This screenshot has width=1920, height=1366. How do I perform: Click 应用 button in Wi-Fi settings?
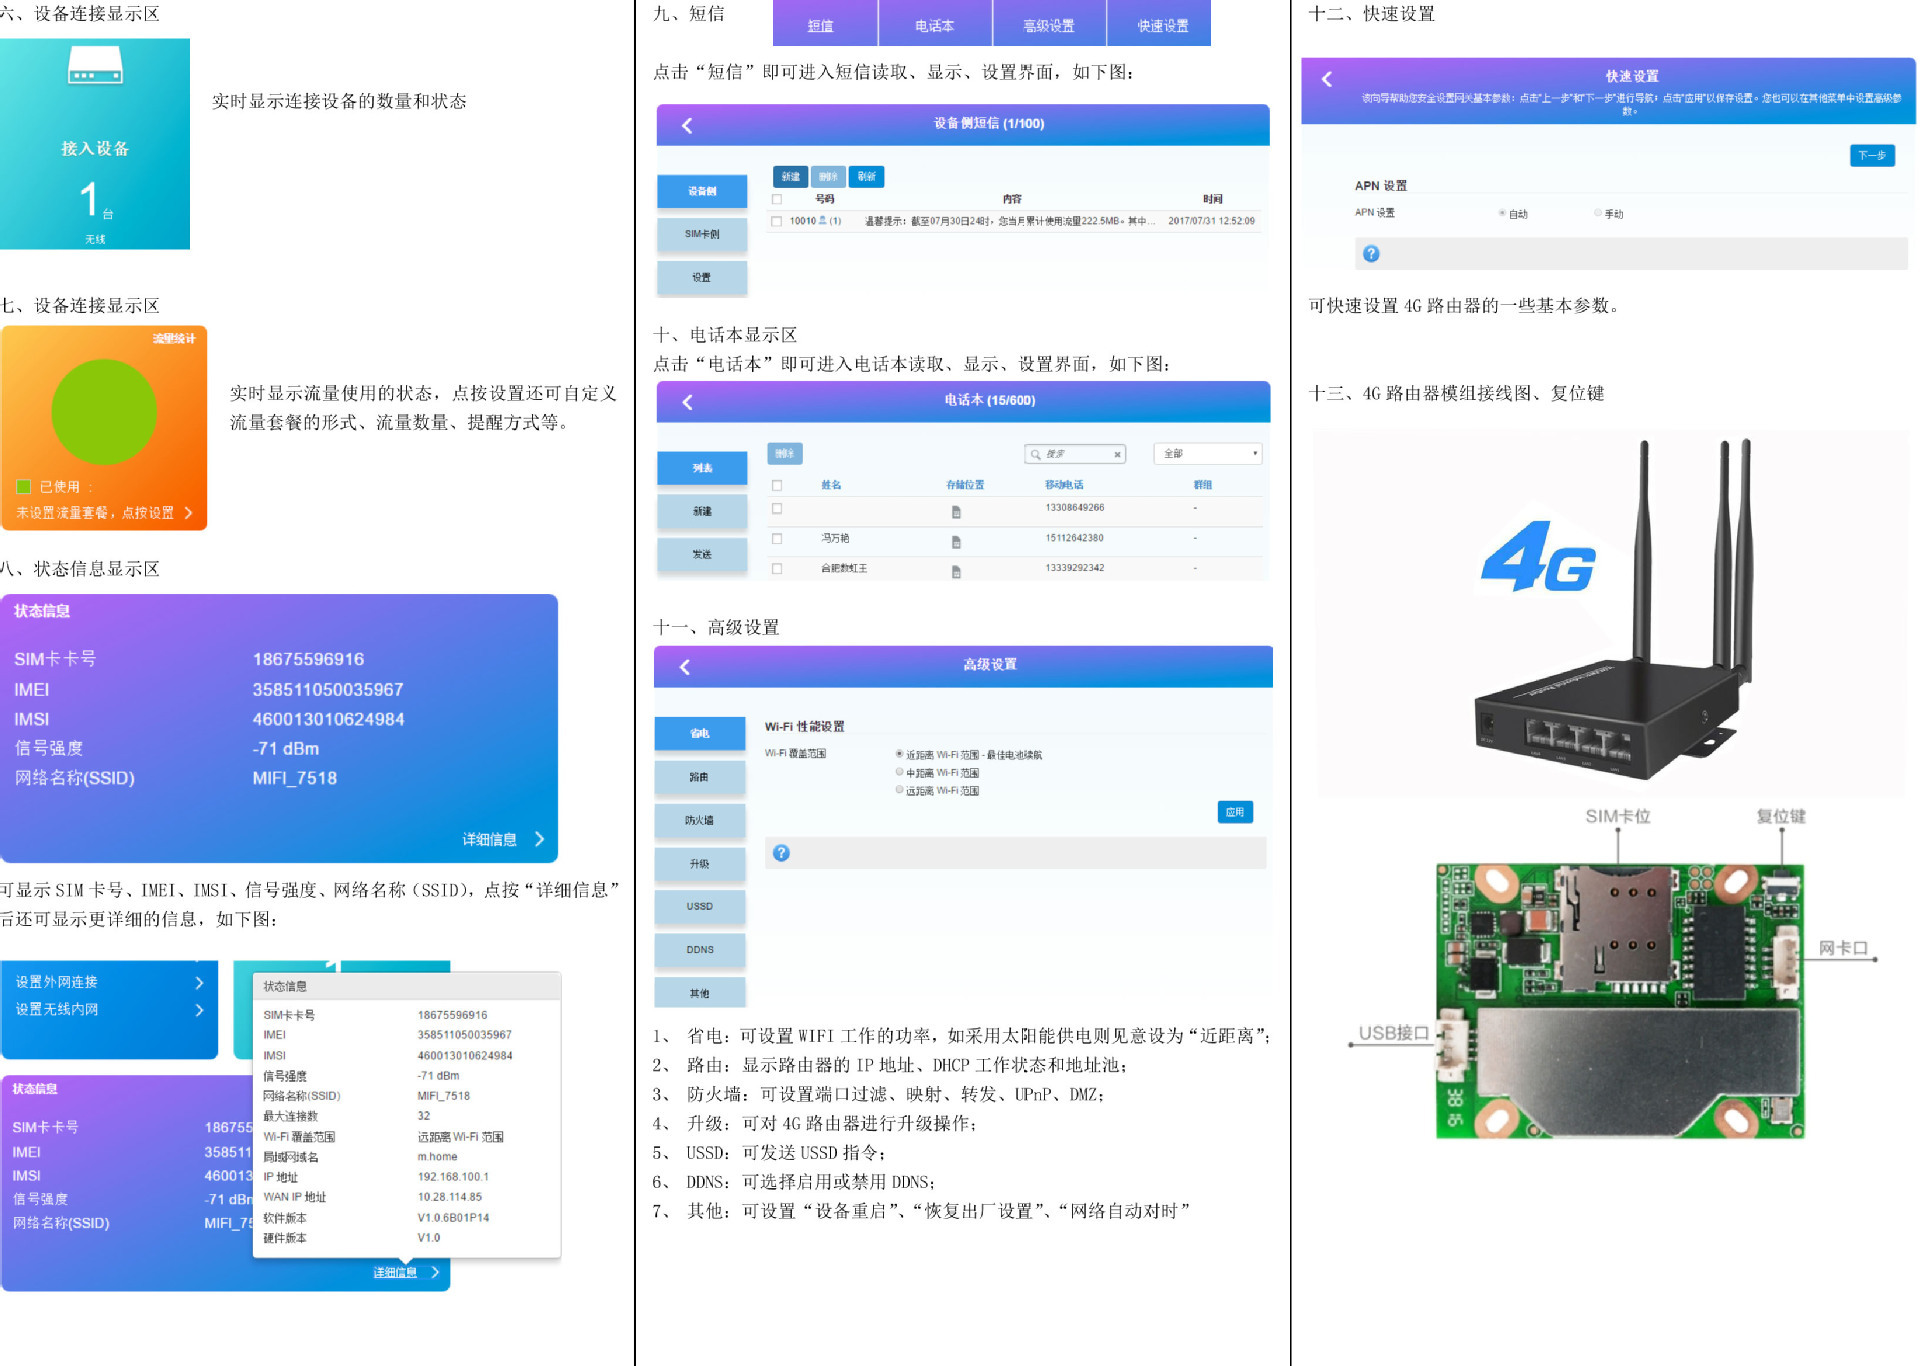(x=1235, y=812)
